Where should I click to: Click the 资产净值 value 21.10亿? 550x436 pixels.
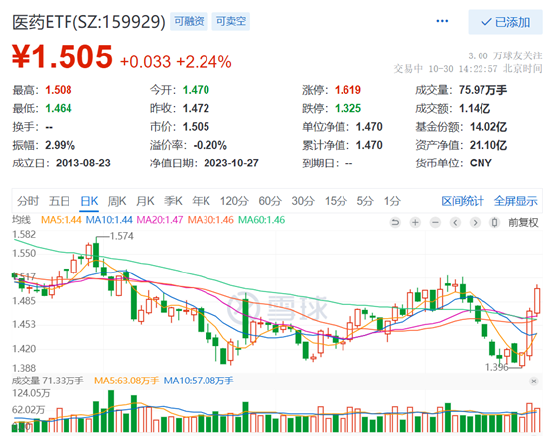click(x=488, y=145)
